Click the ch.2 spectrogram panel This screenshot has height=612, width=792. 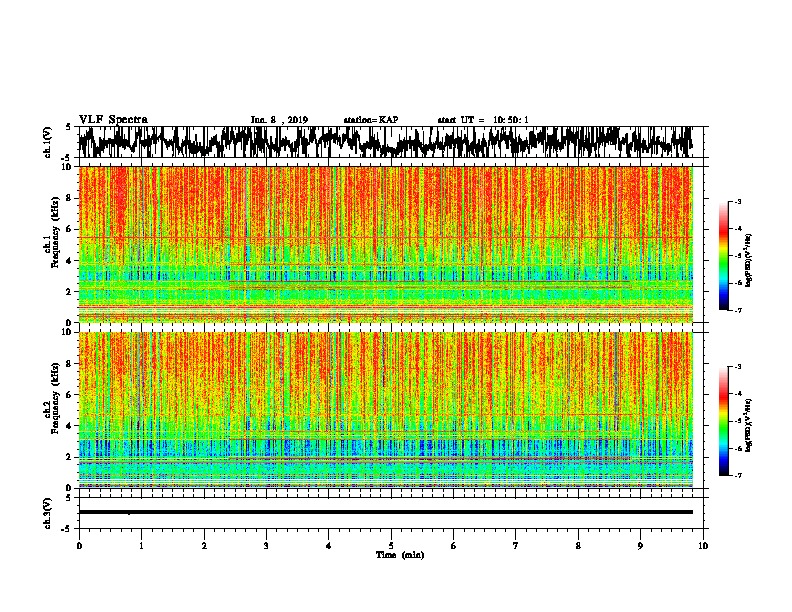click(386, 410)
